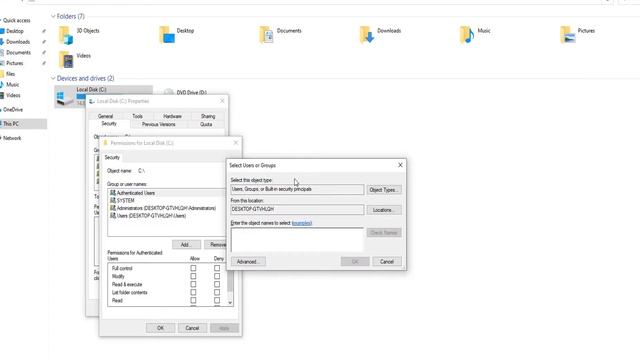The width and height of the screenshot is (640, 360).
Task: Check Deny for Read & execute
Action: click(217, 284)
